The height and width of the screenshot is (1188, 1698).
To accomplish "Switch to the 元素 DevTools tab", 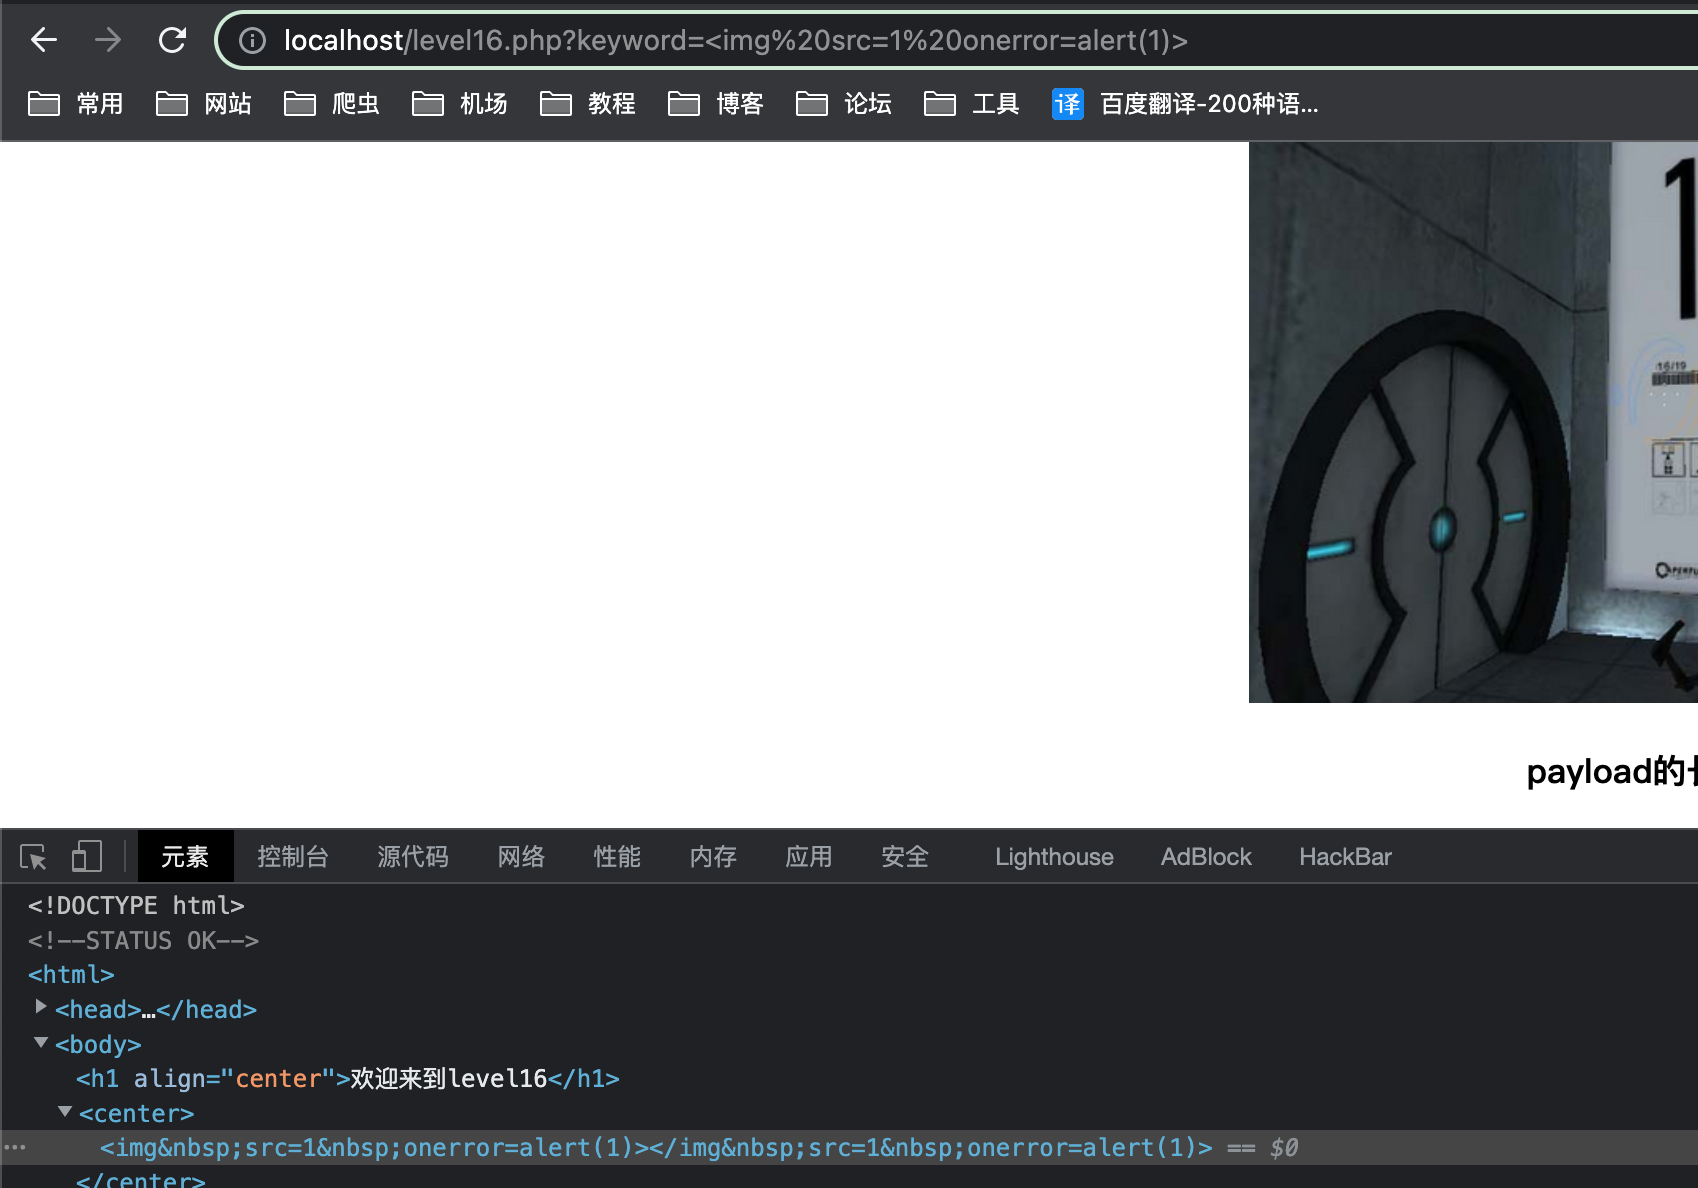I will click(x=185, y=857).
